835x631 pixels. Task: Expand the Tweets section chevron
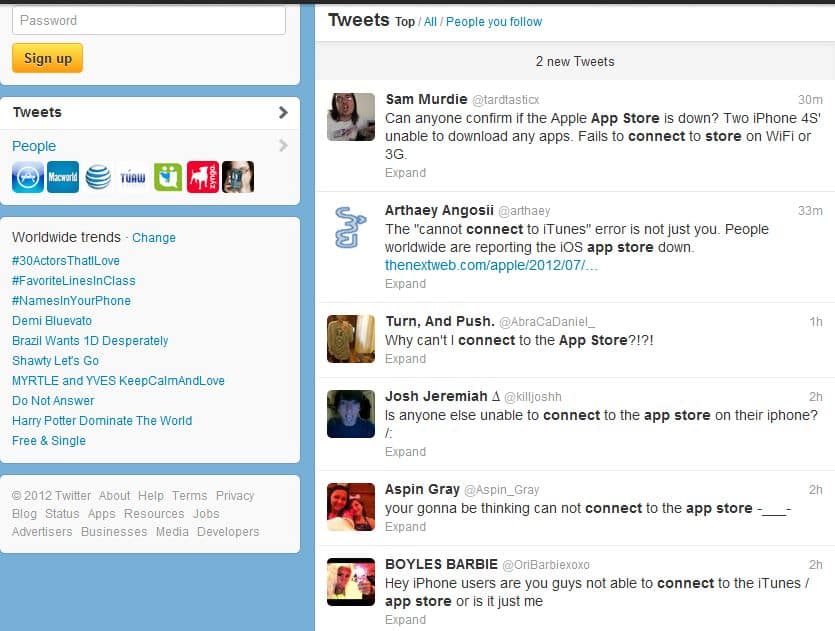pyautogui.click(x=283, y=113)
